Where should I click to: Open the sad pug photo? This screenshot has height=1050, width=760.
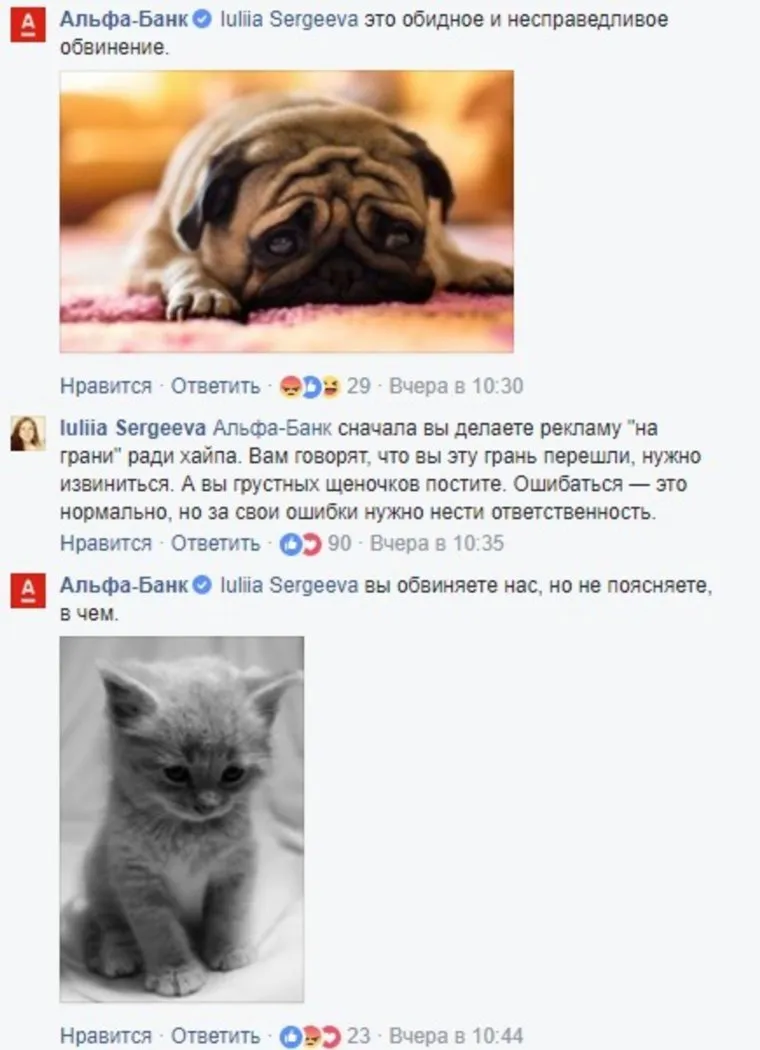coord(287,211)
